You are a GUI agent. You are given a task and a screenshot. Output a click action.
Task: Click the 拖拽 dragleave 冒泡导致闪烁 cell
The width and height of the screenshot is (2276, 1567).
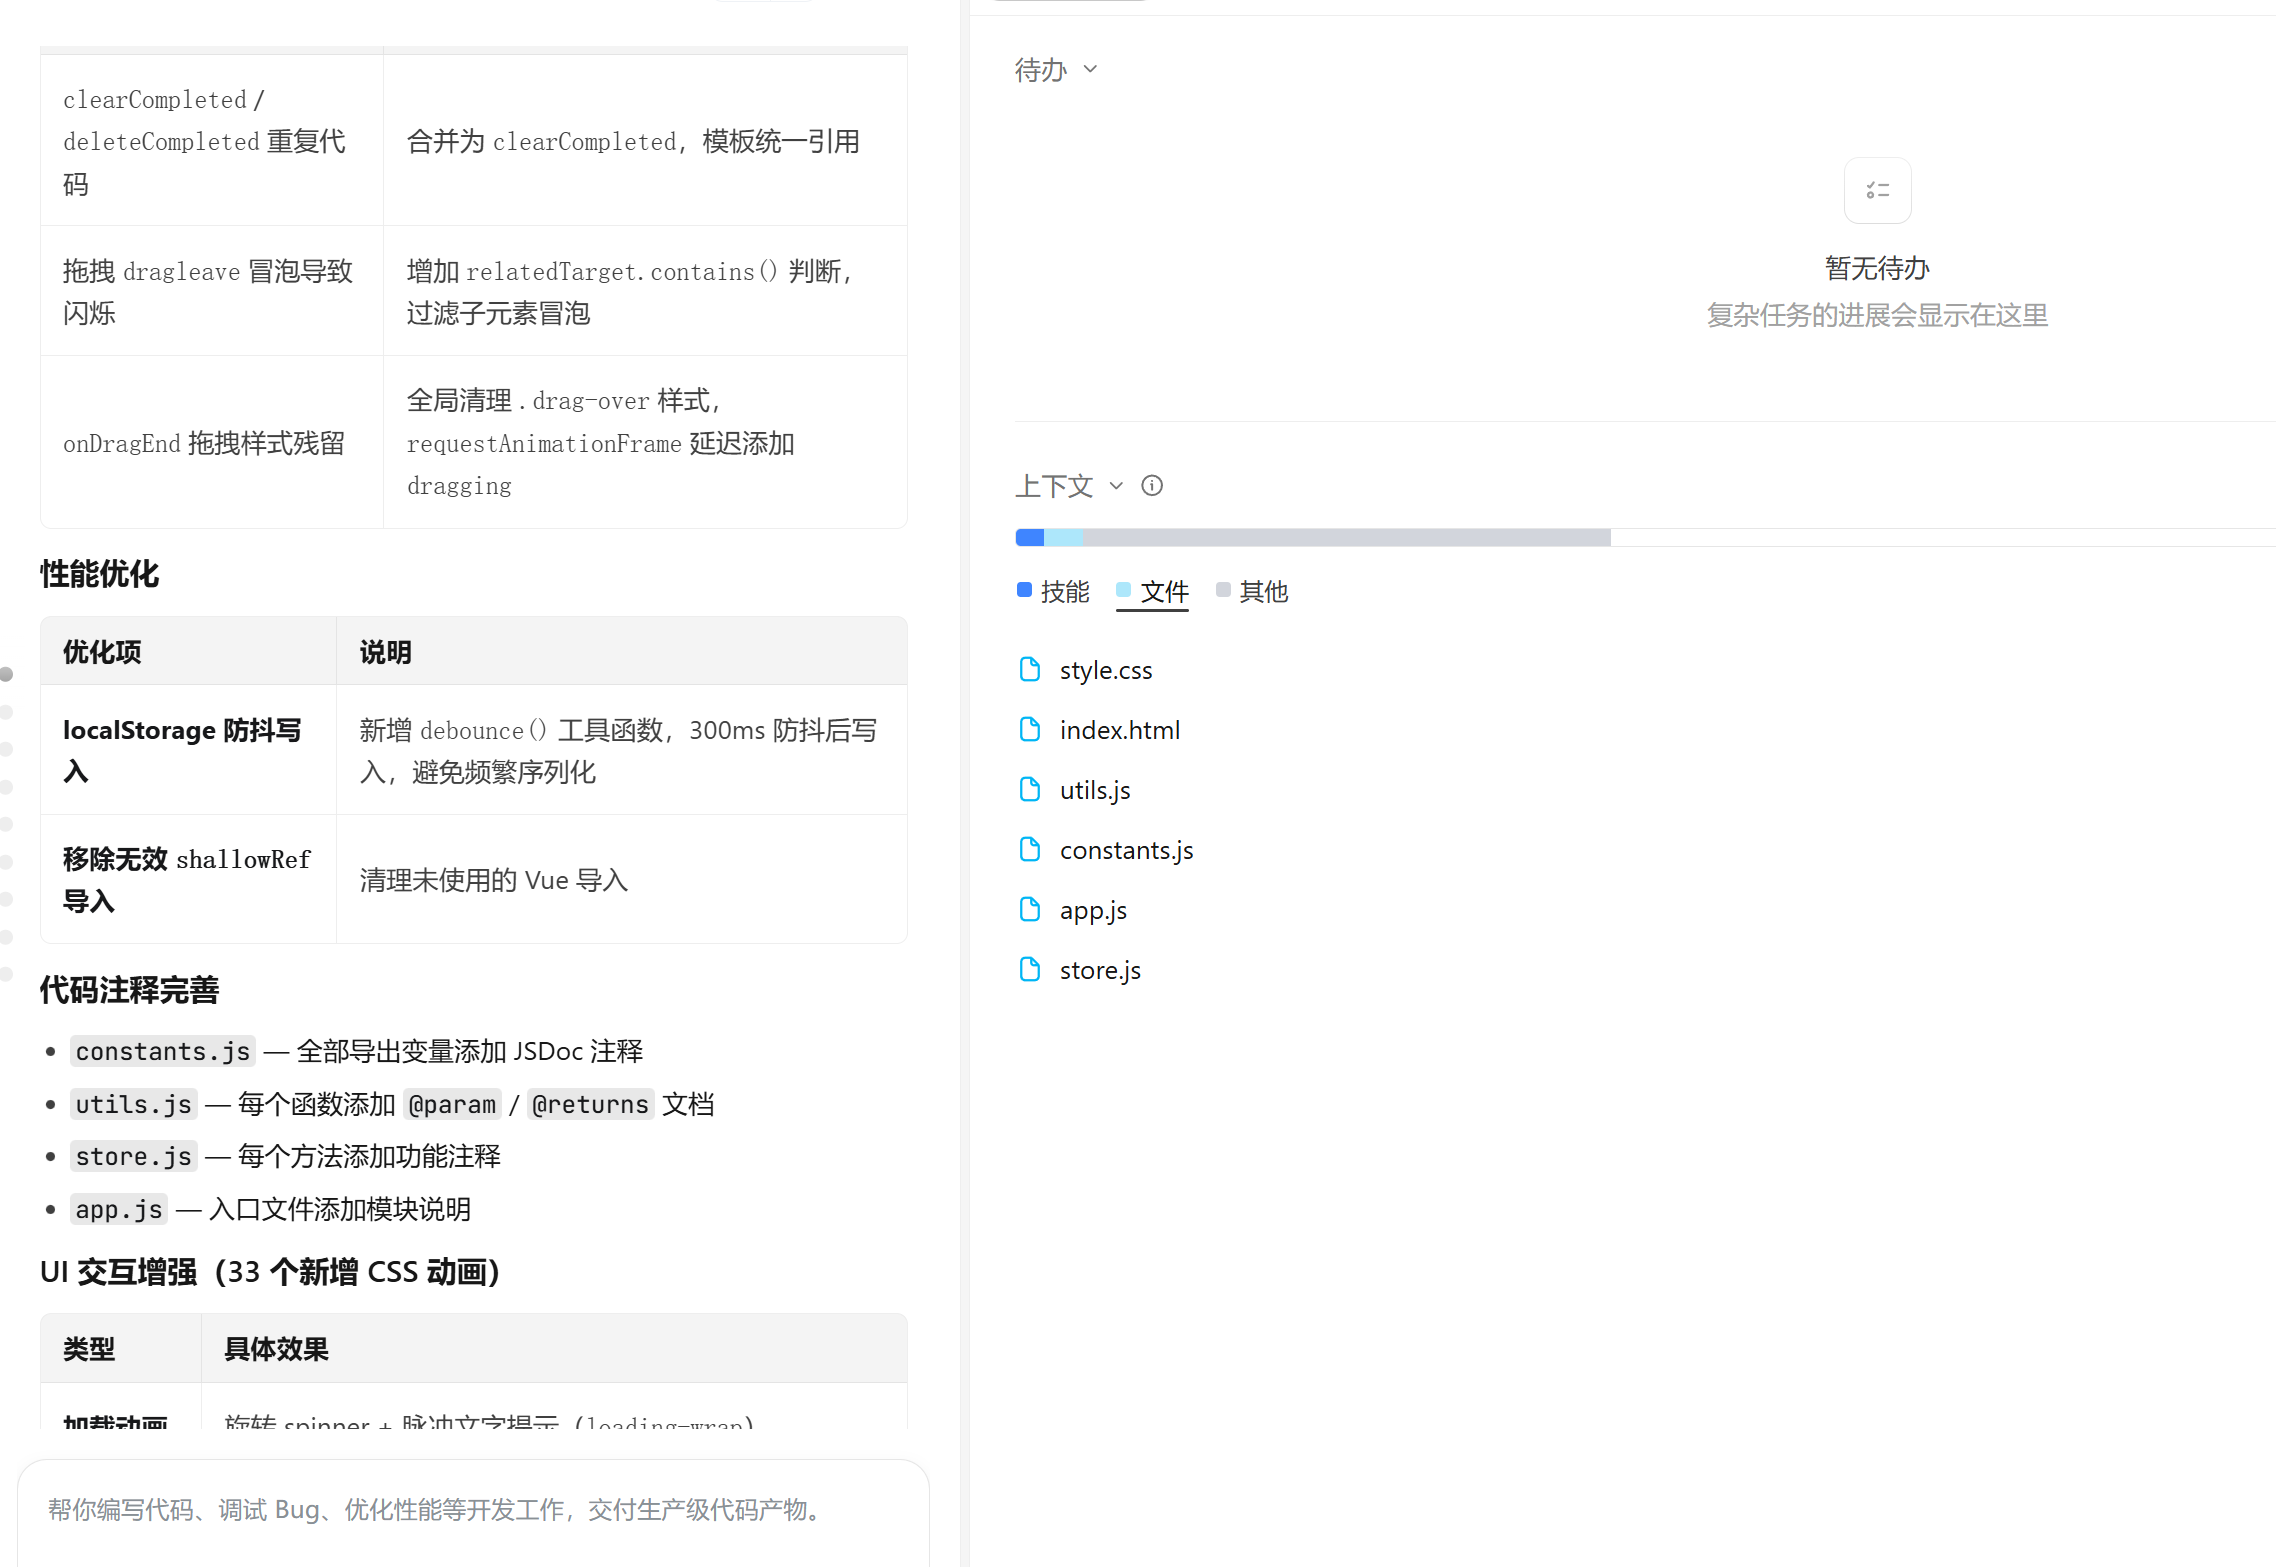point(212,291)
